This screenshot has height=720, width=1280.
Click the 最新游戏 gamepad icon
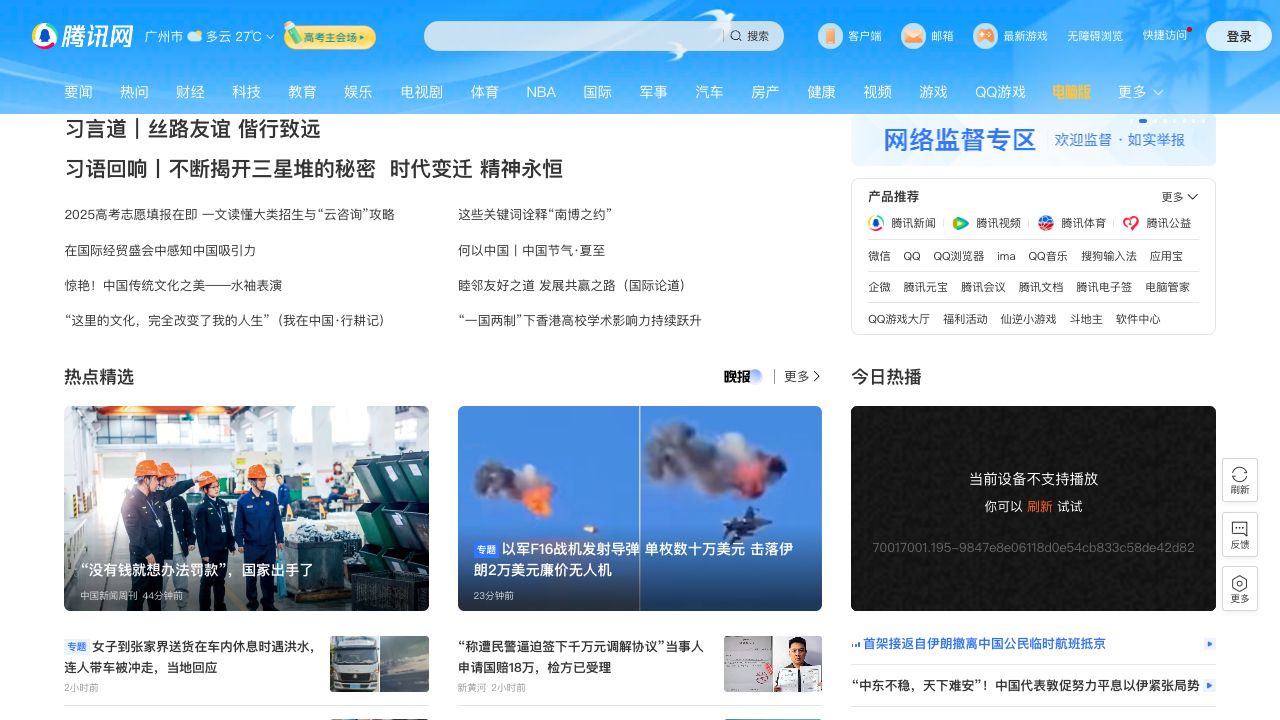click(x=985, y=36)
